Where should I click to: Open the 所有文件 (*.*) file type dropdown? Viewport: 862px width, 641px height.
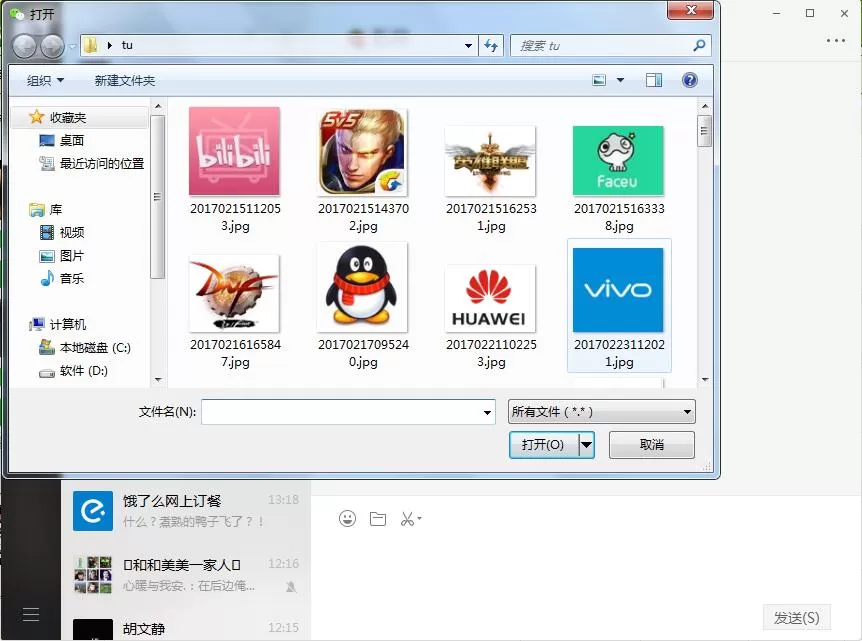point(601,412)
